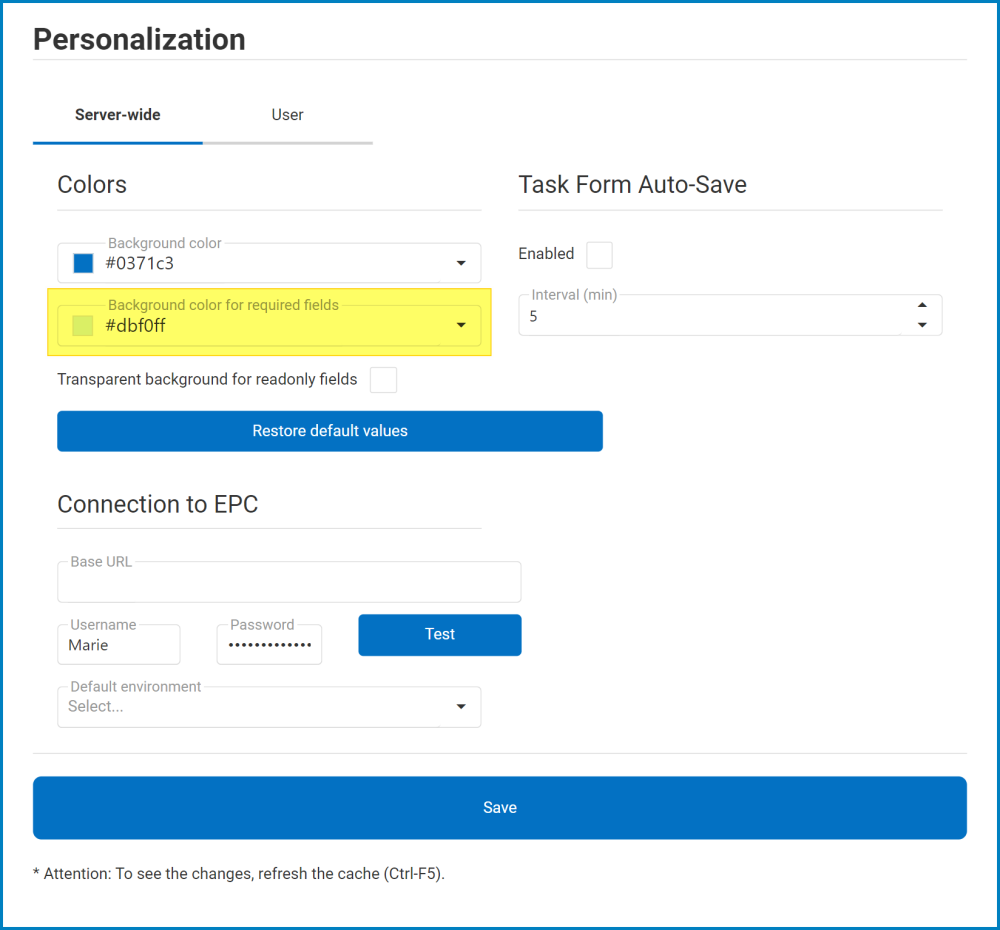Select the Username field containing Marie
This screenshot has width=1000, height=930.
pyautogui.click(x=118, y=644)
